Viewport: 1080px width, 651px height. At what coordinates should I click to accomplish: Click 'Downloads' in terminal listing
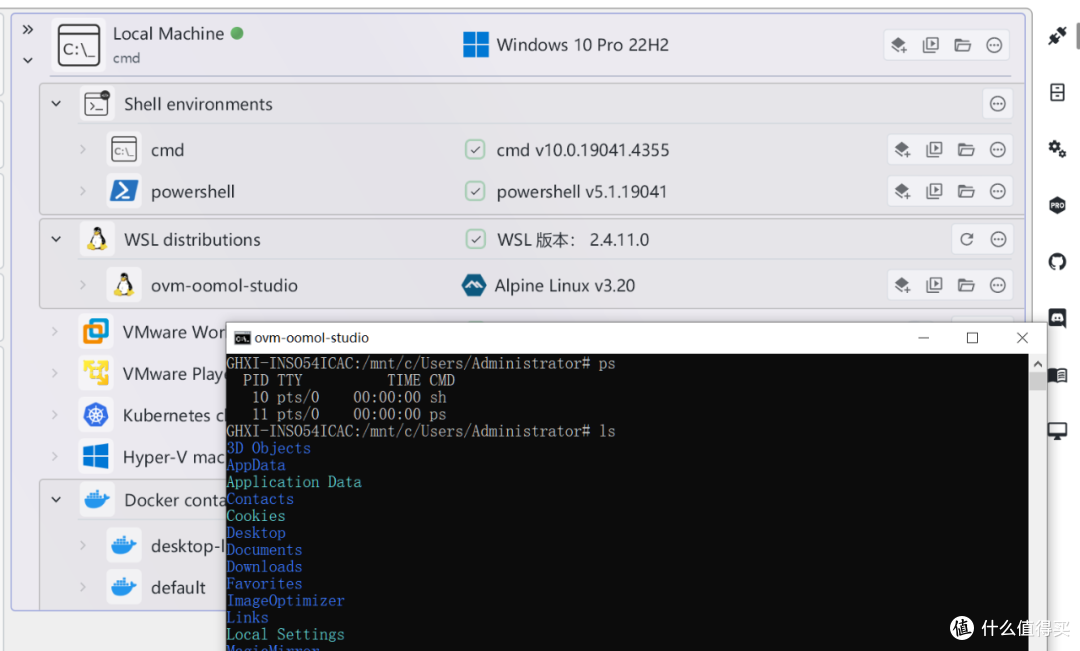point(264,567)
